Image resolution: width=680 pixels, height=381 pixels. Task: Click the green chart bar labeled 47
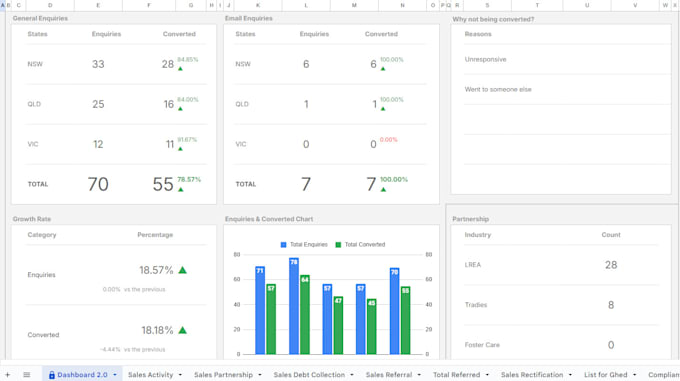click(338, 325)
